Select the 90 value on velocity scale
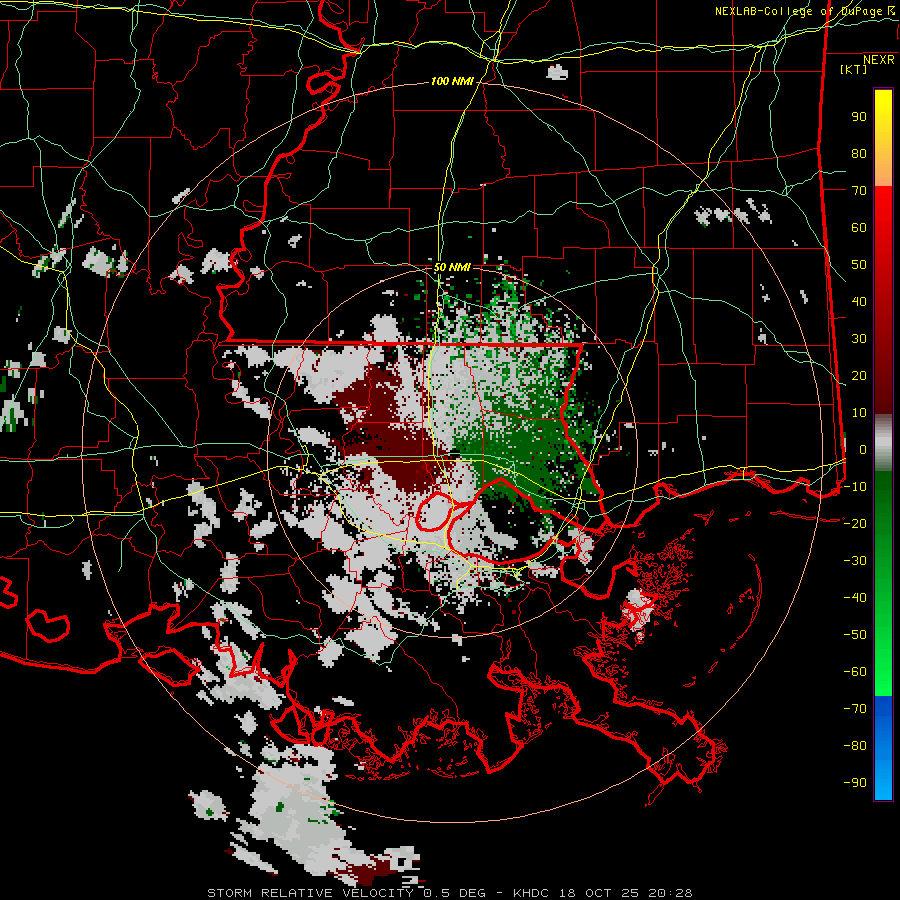 click(859, 117)
